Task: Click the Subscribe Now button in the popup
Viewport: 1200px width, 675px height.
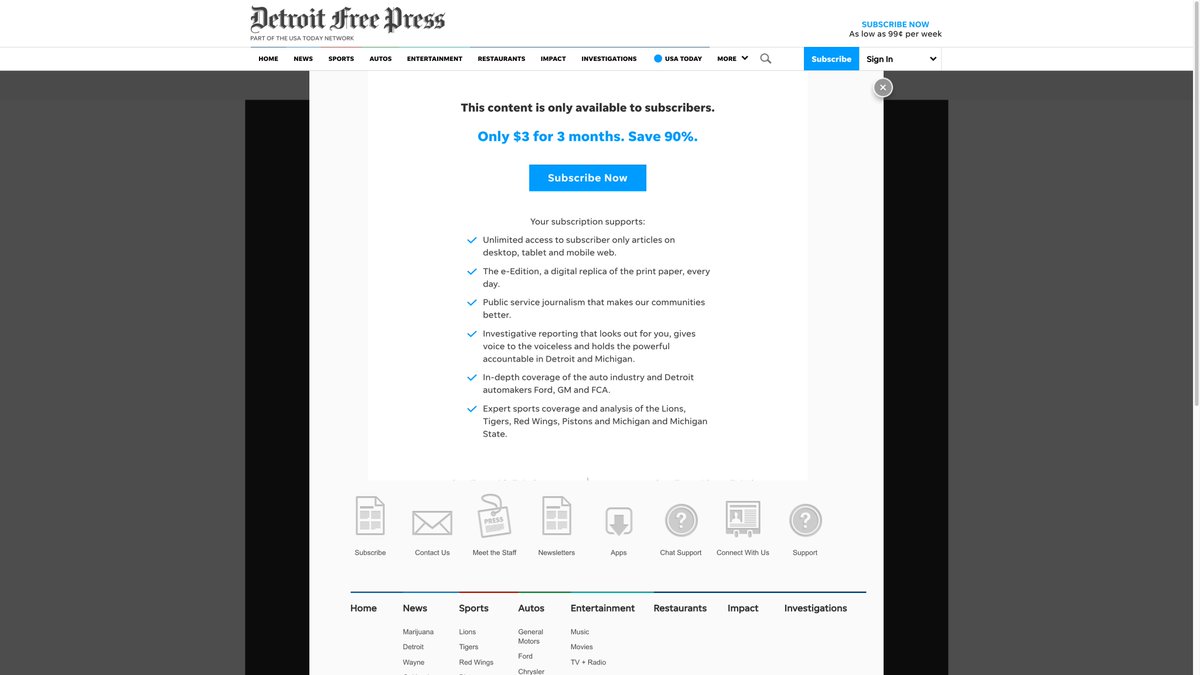Action: tap(587, 178)
